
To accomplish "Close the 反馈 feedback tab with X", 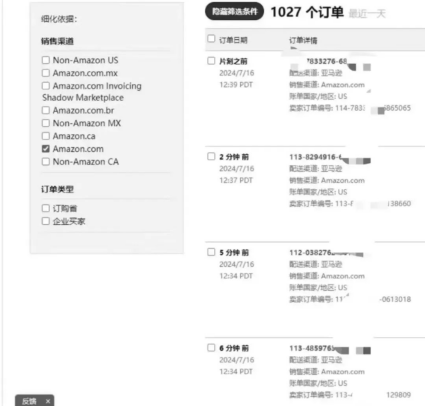I will (48, 401).
